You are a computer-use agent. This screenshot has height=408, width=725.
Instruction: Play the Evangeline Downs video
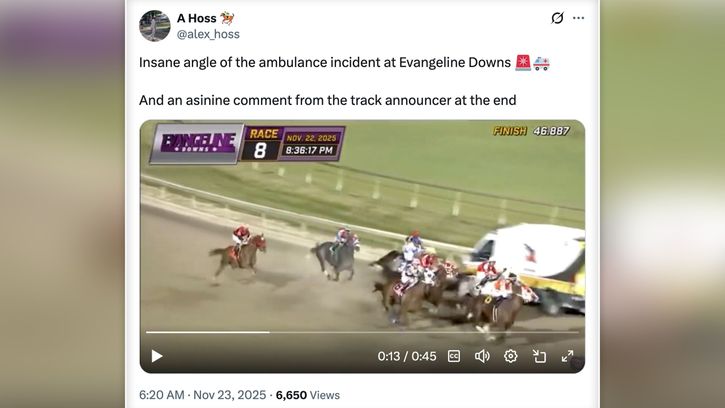(x=157, y=356)
